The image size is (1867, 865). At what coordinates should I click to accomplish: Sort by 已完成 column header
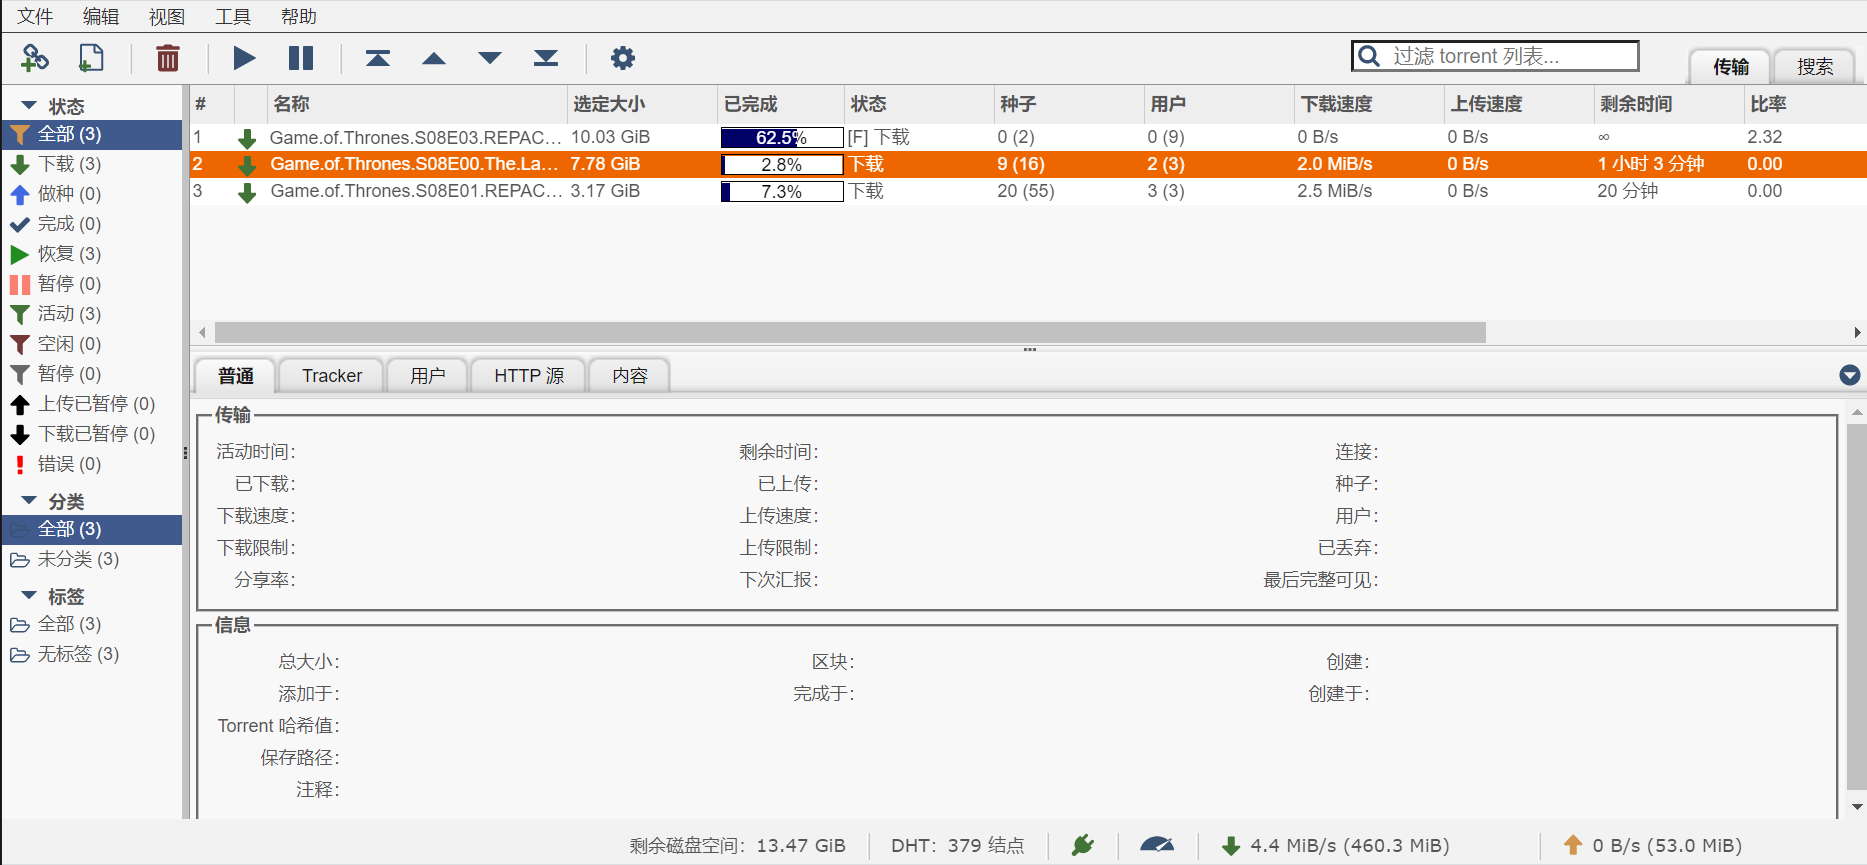[781, 104]
